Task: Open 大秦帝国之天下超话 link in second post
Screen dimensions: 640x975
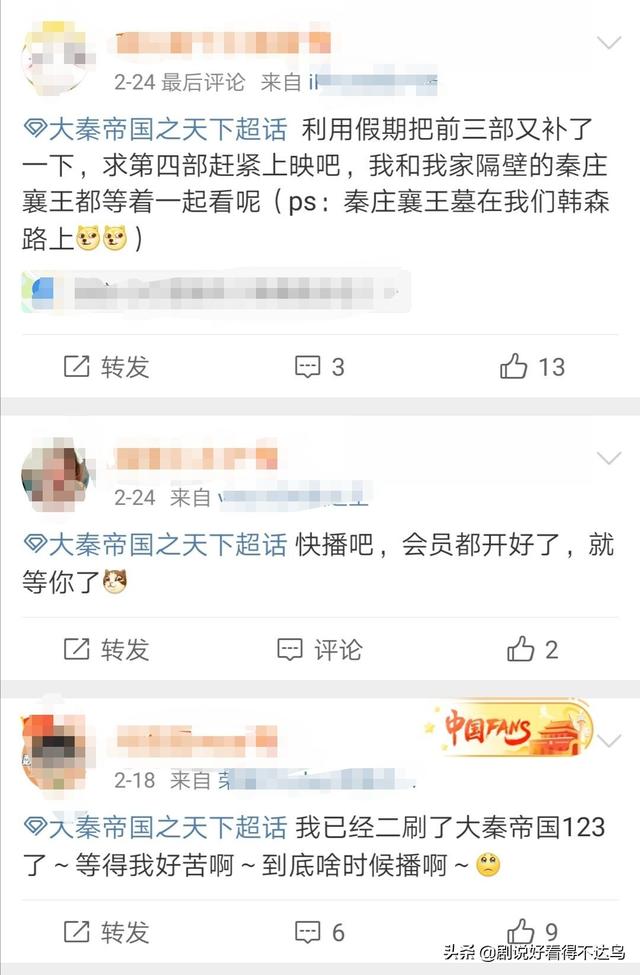Action: click(155, 545)
